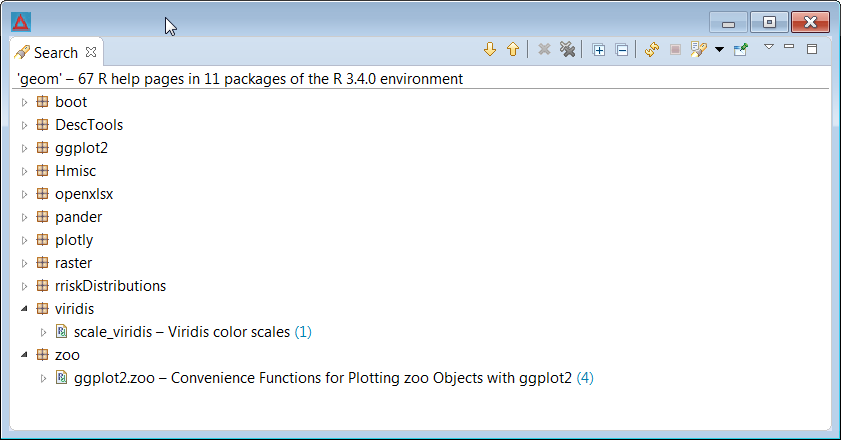This screenshot has height=440, width=841.
Task: Click the Collapse All toolbar icon
Action: [622, 50]
